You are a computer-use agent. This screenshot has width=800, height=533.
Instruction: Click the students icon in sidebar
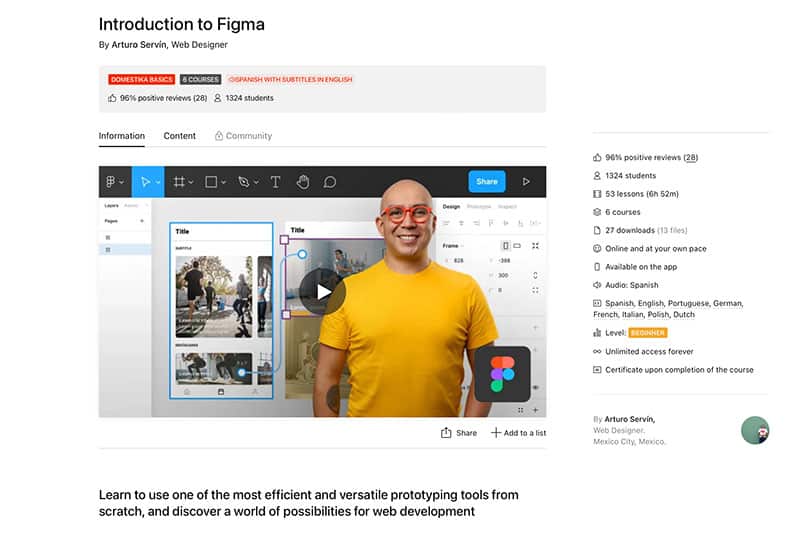pos(597,175)
